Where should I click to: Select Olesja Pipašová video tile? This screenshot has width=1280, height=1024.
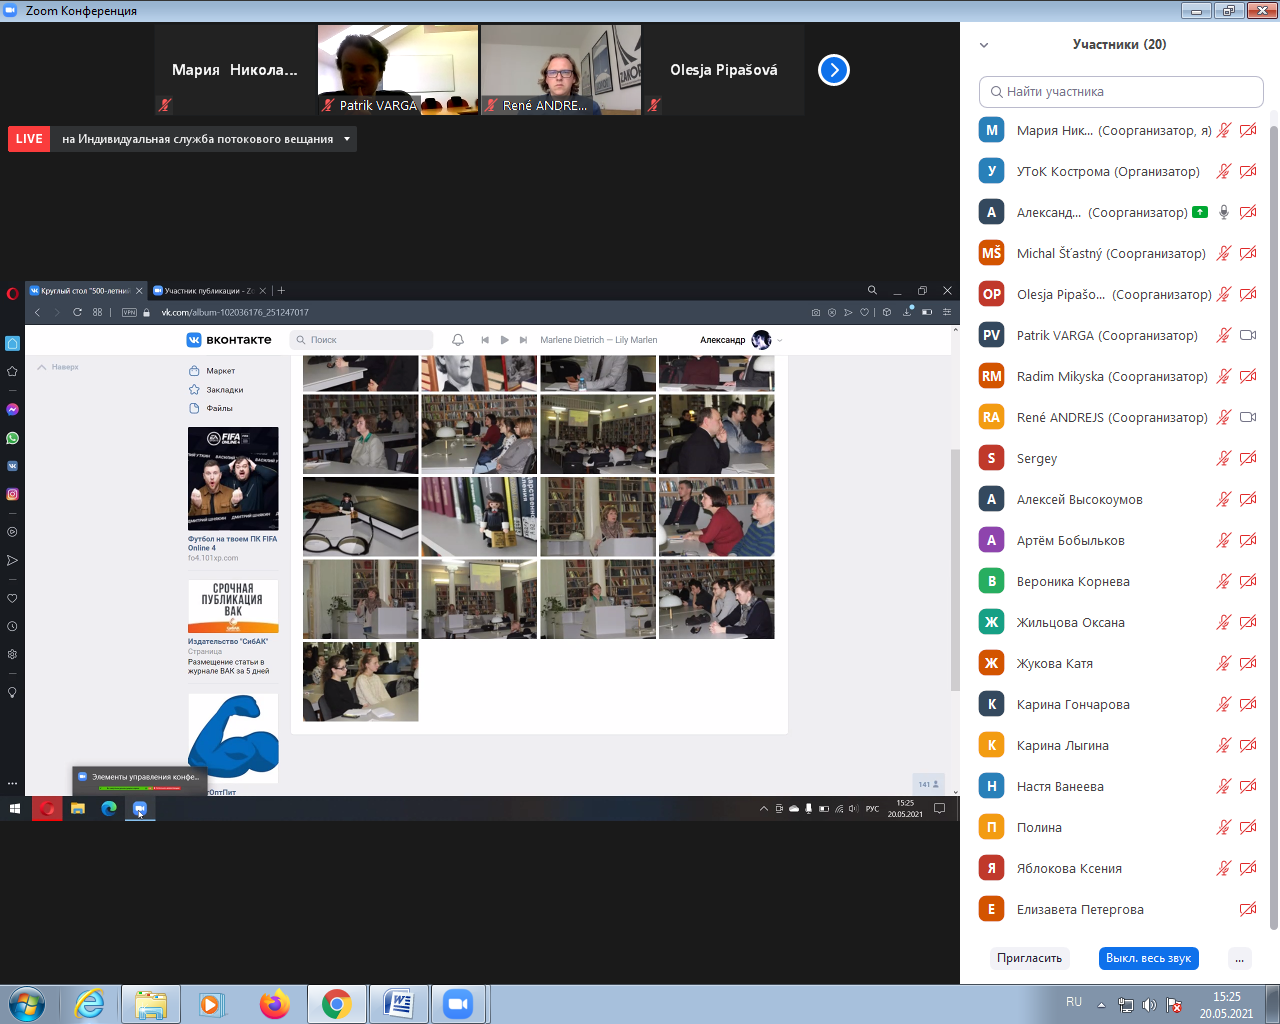723,70
